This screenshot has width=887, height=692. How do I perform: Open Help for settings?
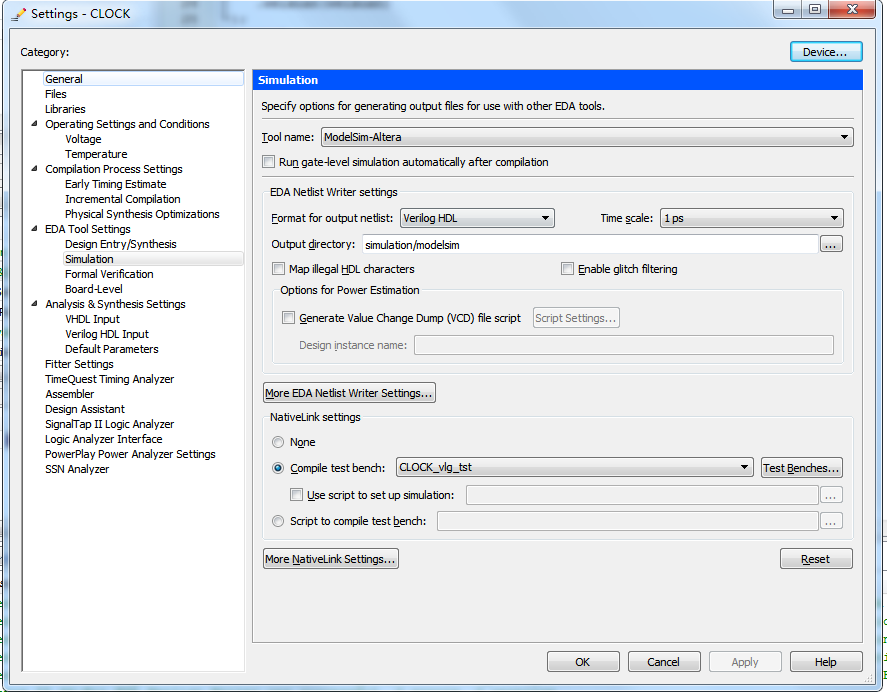click(826, 662)
